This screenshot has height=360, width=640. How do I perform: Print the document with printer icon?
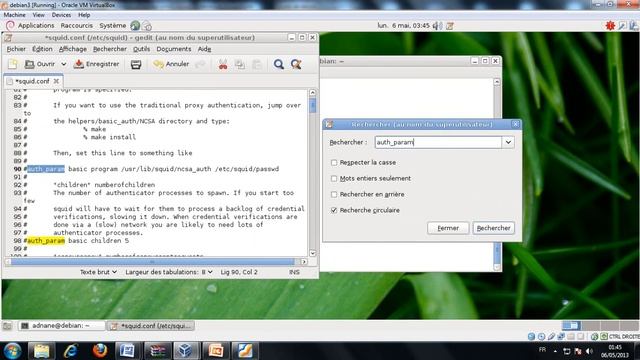pos(136,64)
